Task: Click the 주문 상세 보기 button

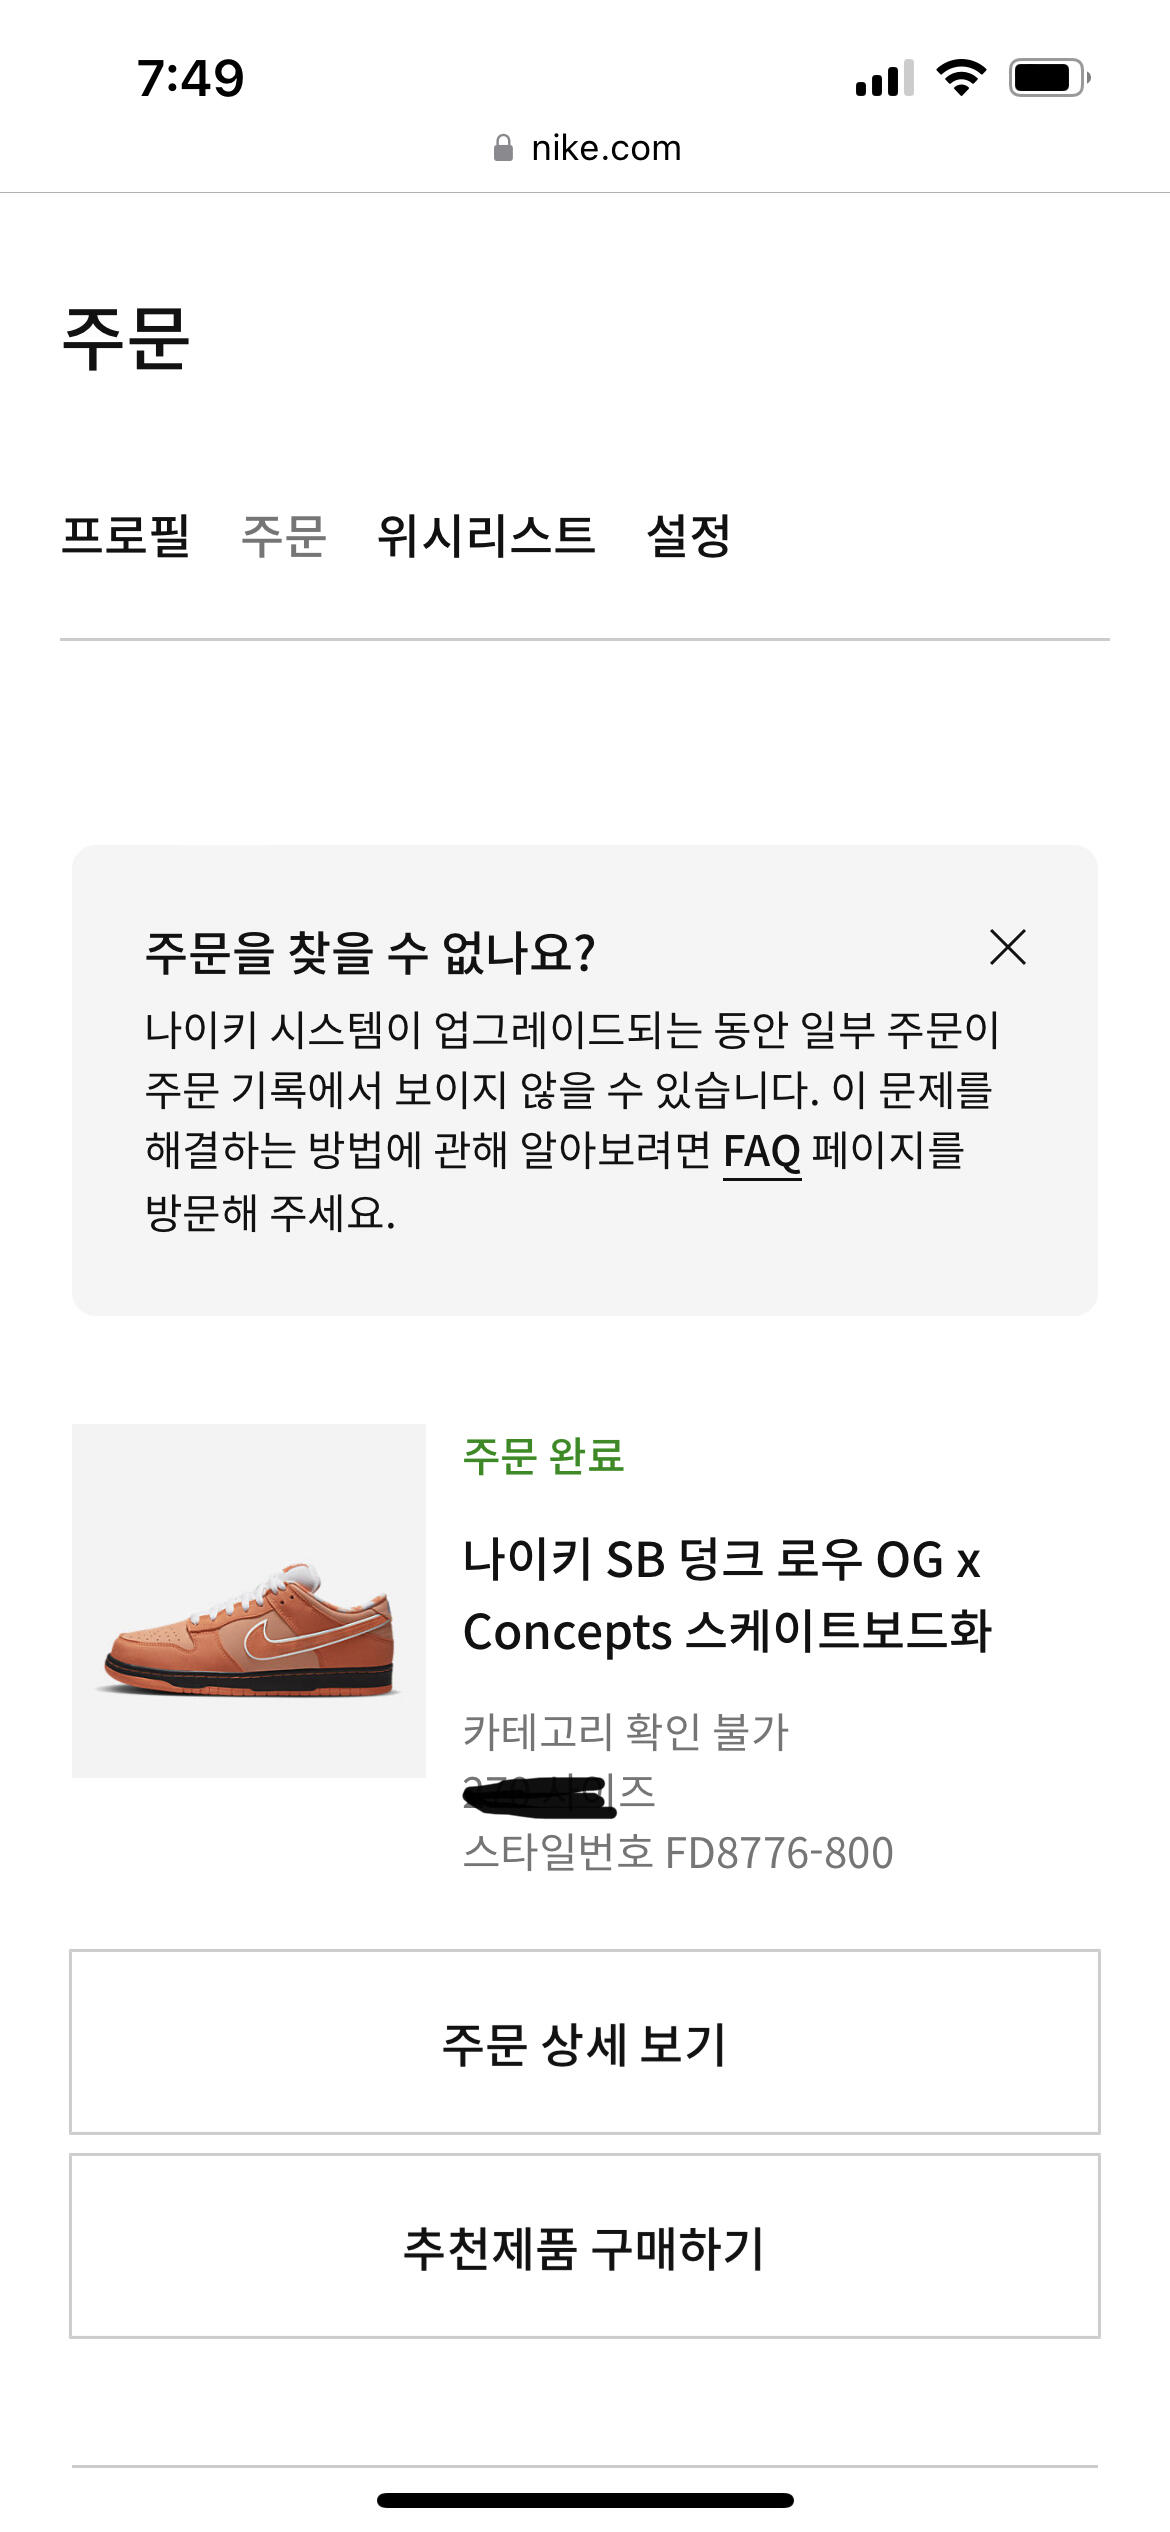Action: tap(584, 2042)
